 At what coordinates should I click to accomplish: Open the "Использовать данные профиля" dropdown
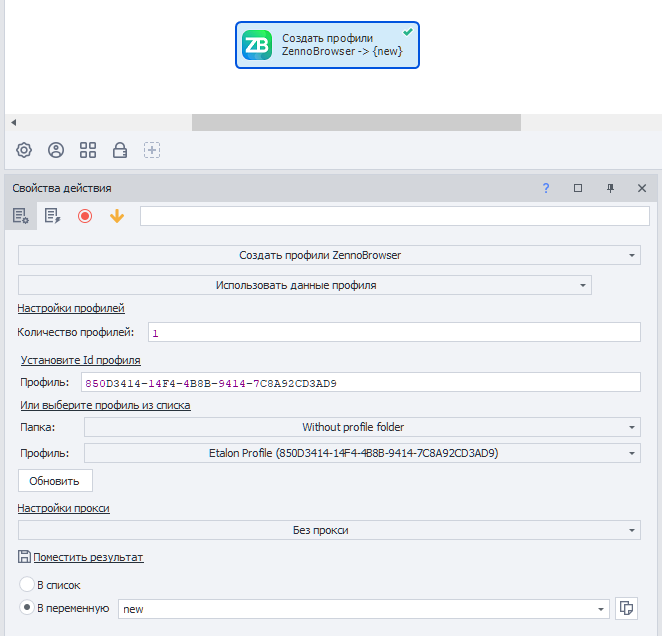(x=304, y=285)
